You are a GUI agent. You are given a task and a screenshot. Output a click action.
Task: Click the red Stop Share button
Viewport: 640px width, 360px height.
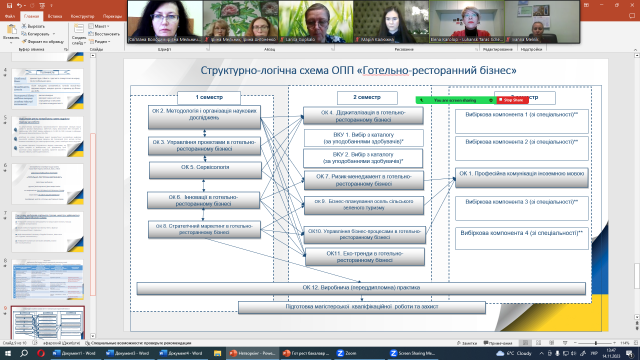(512, 100)
